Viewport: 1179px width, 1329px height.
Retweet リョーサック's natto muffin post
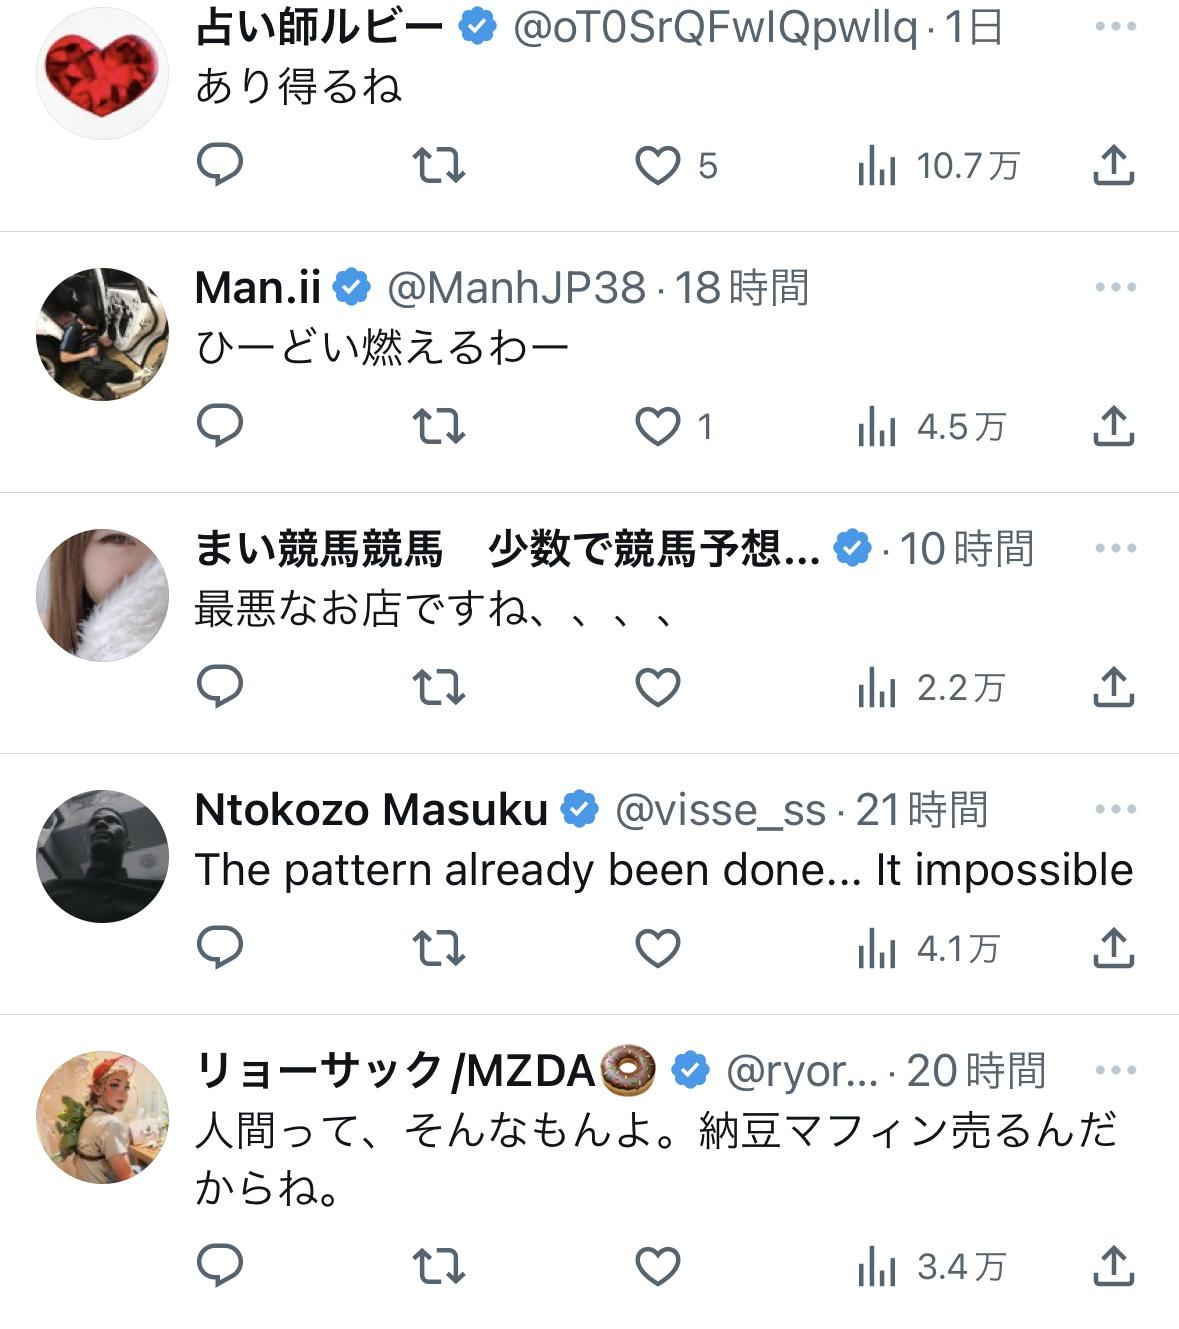(x=439, y=1267)
